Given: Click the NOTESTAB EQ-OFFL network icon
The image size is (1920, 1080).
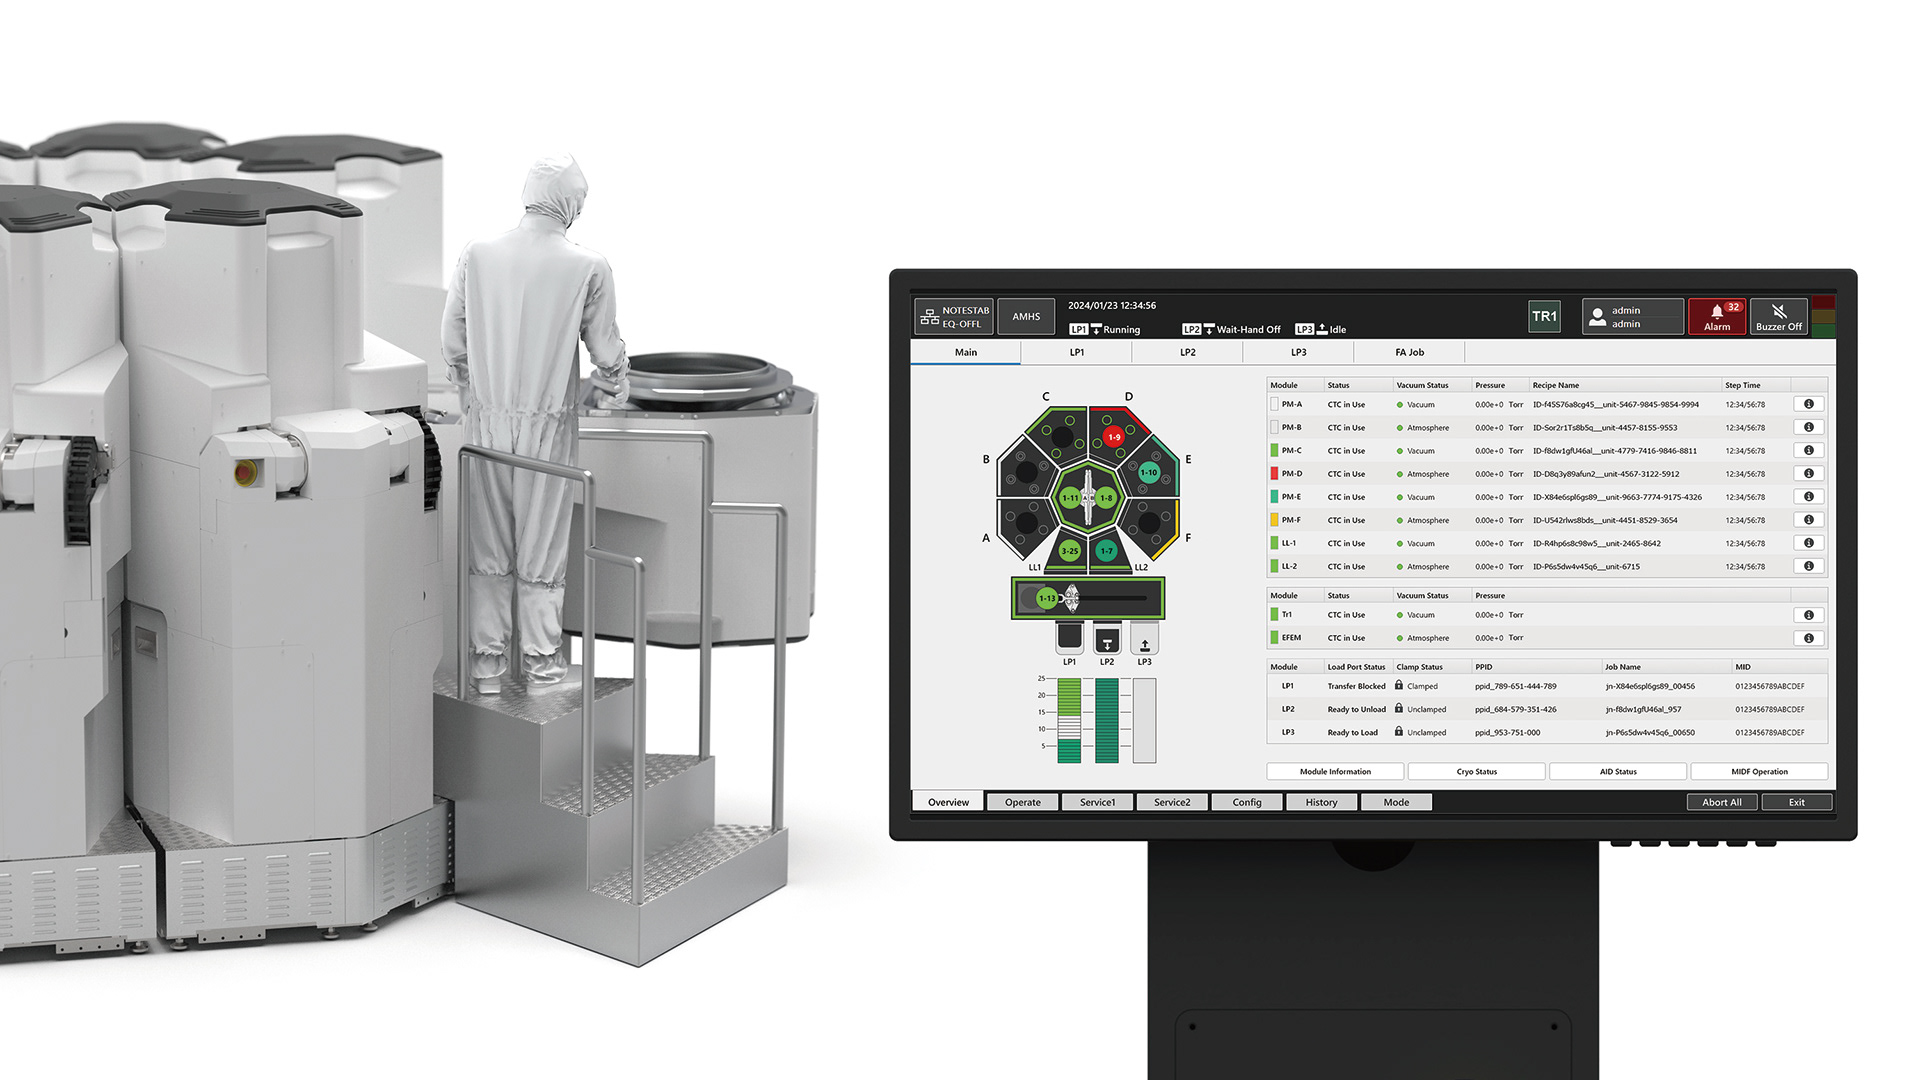Looking at the screenshot, I should click(x=929, y=317).
